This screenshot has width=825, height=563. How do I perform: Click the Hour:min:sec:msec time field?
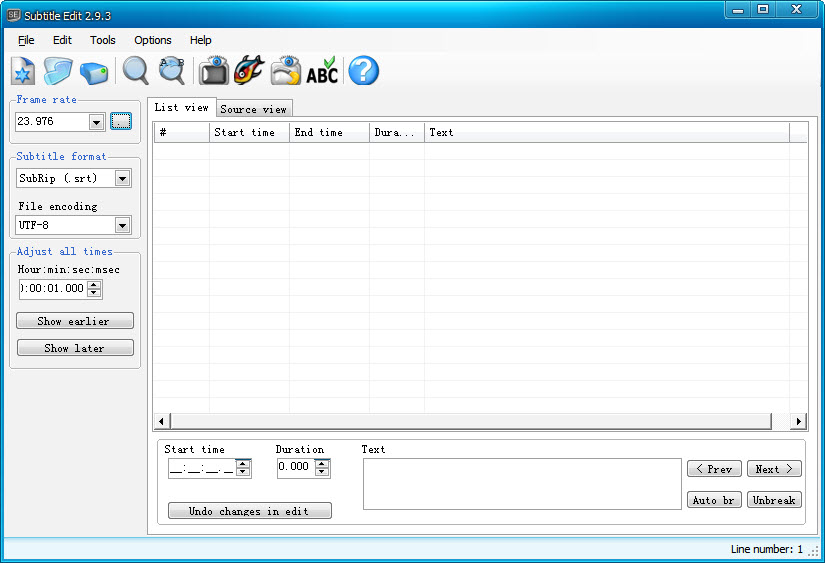[53, 289]
